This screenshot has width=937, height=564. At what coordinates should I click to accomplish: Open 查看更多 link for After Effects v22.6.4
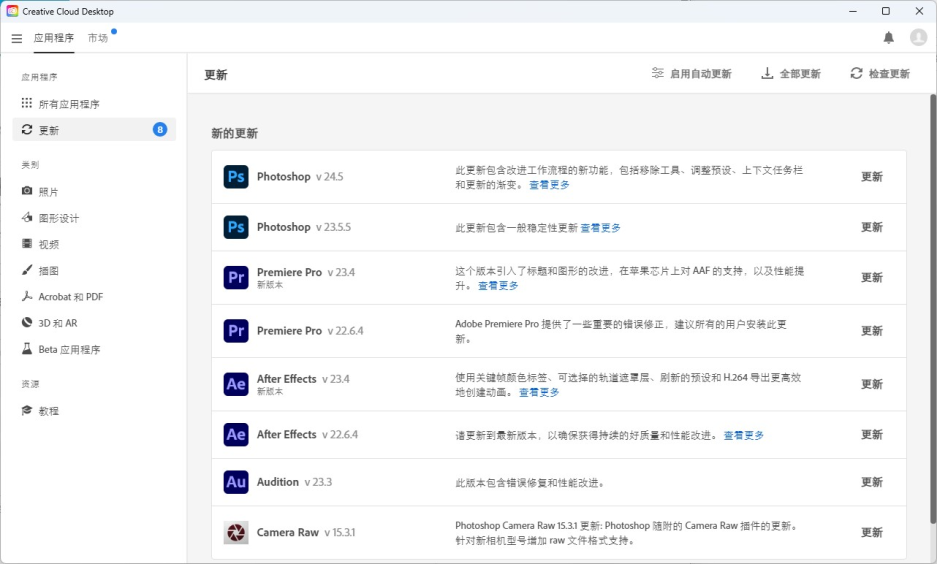pos(743,435)
